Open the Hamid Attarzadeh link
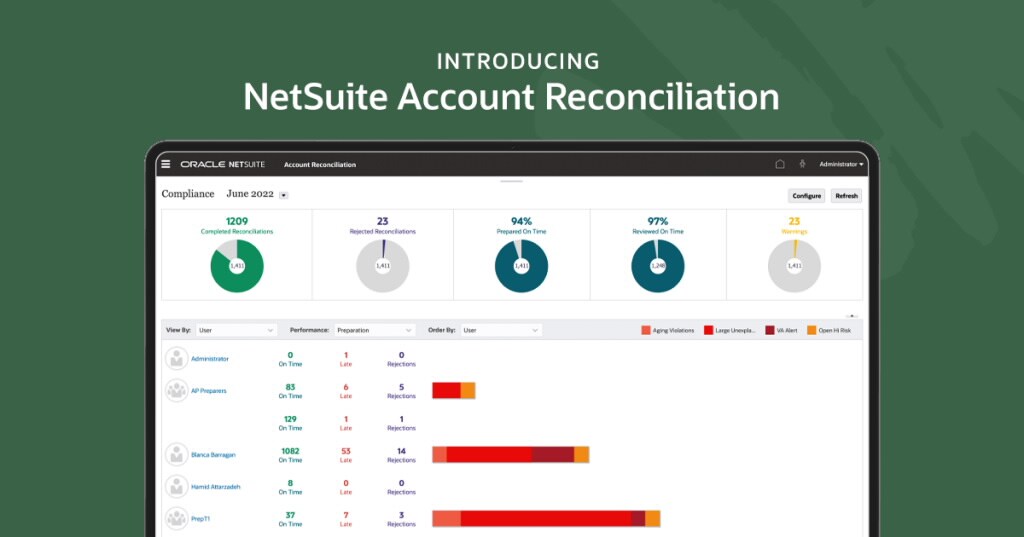Screen dimensions: 1024x537 point(216,487)
